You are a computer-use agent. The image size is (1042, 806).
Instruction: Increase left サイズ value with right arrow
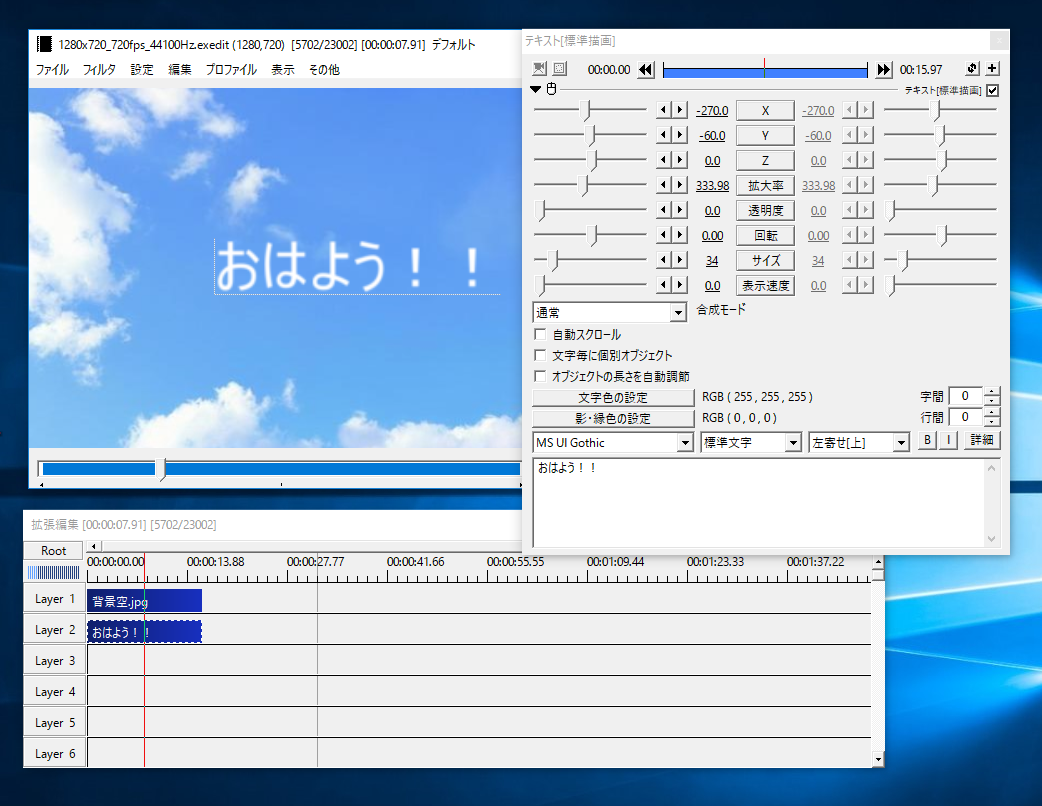coord(679,260)
